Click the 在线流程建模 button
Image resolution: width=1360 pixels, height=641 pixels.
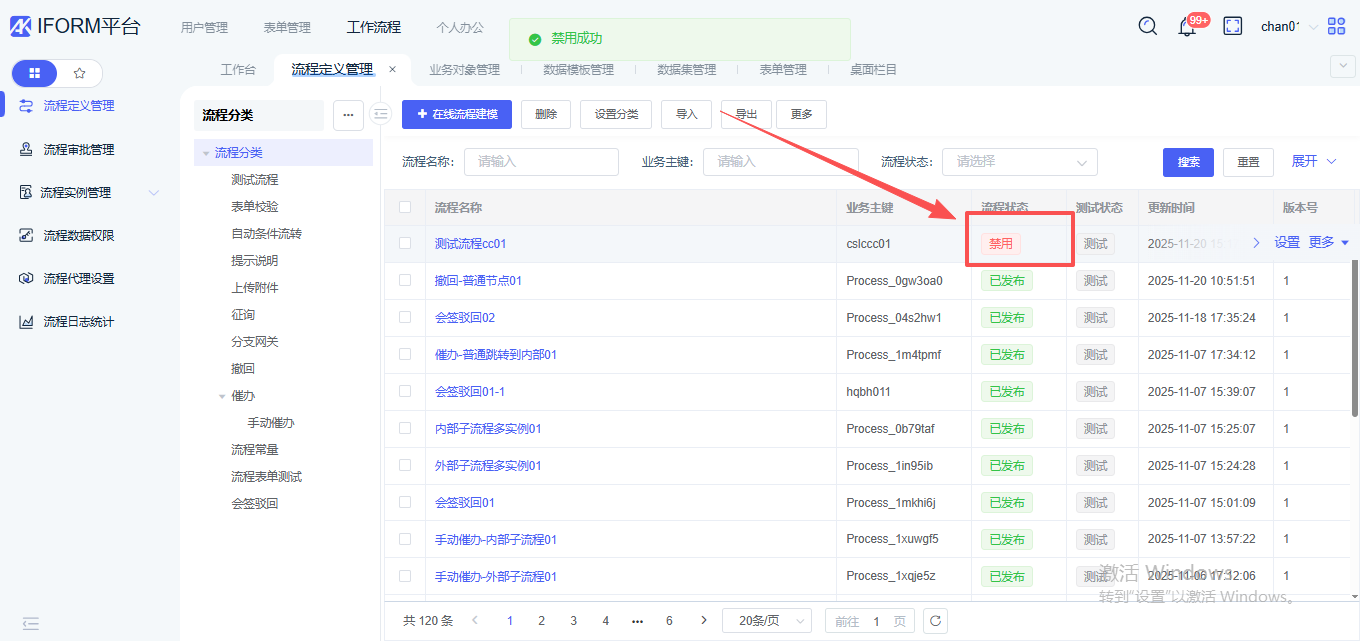[456, 114]
